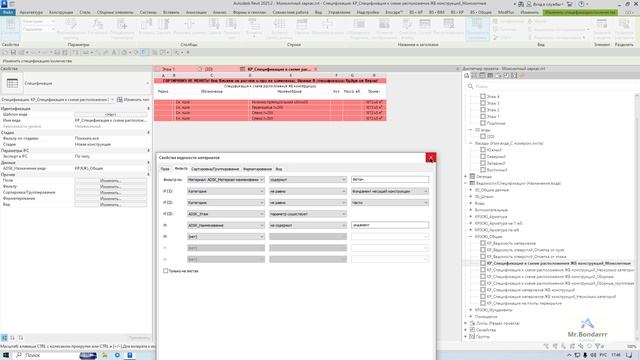Viewport: 640px width, 360px height.
Task: Close the КР_Спецификация view tab
Action: pyautogui.click(x=316, y=69)
